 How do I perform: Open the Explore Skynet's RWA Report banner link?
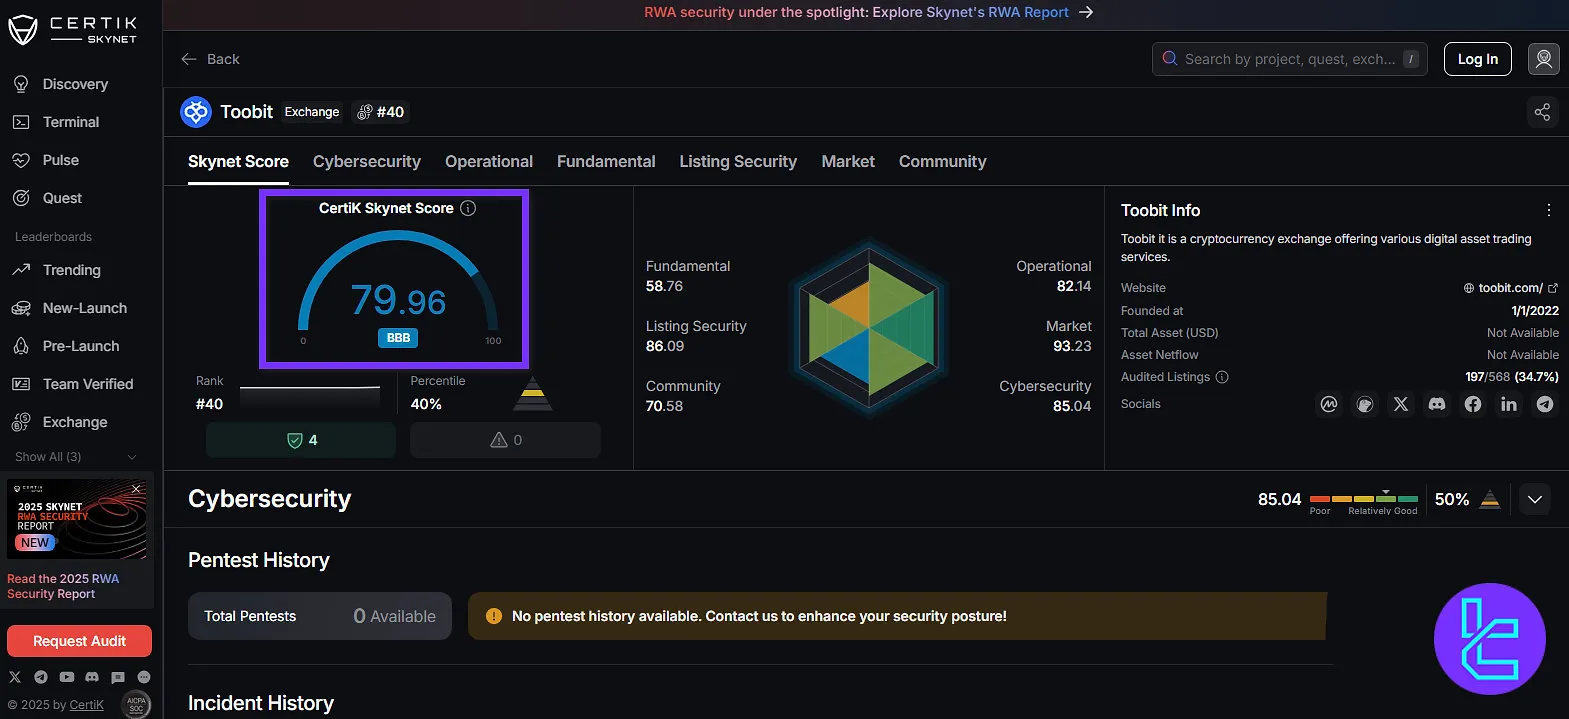pyautogui.click(x=868, y=12)
